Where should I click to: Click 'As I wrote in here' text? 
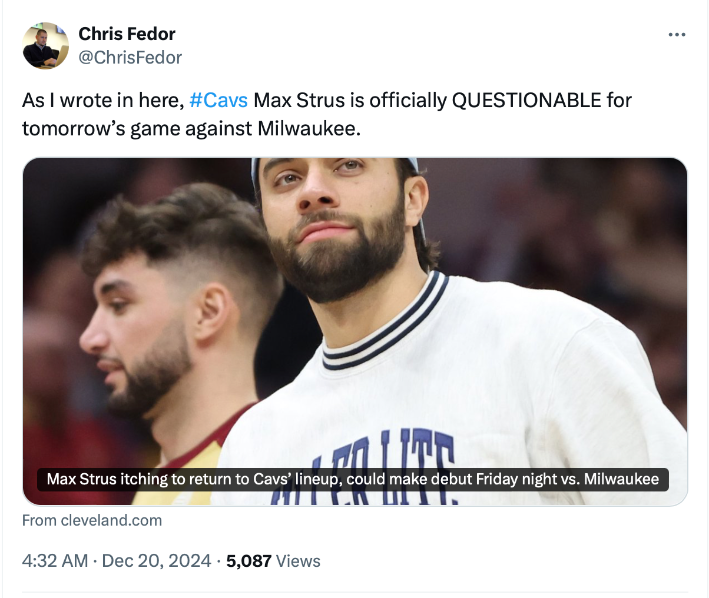click(x=101, y=101)
